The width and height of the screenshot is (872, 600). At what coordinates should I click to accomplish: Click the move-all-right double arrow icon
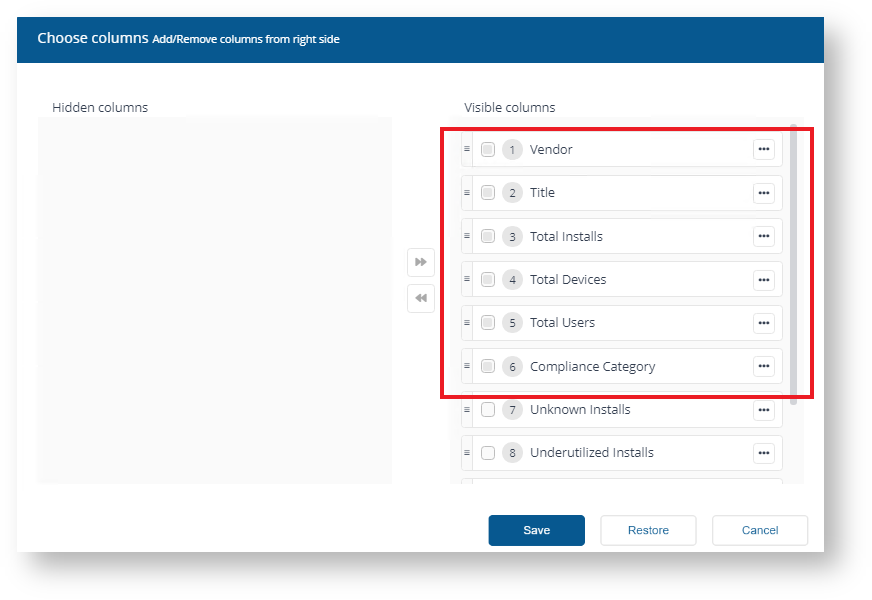[421, 262]
